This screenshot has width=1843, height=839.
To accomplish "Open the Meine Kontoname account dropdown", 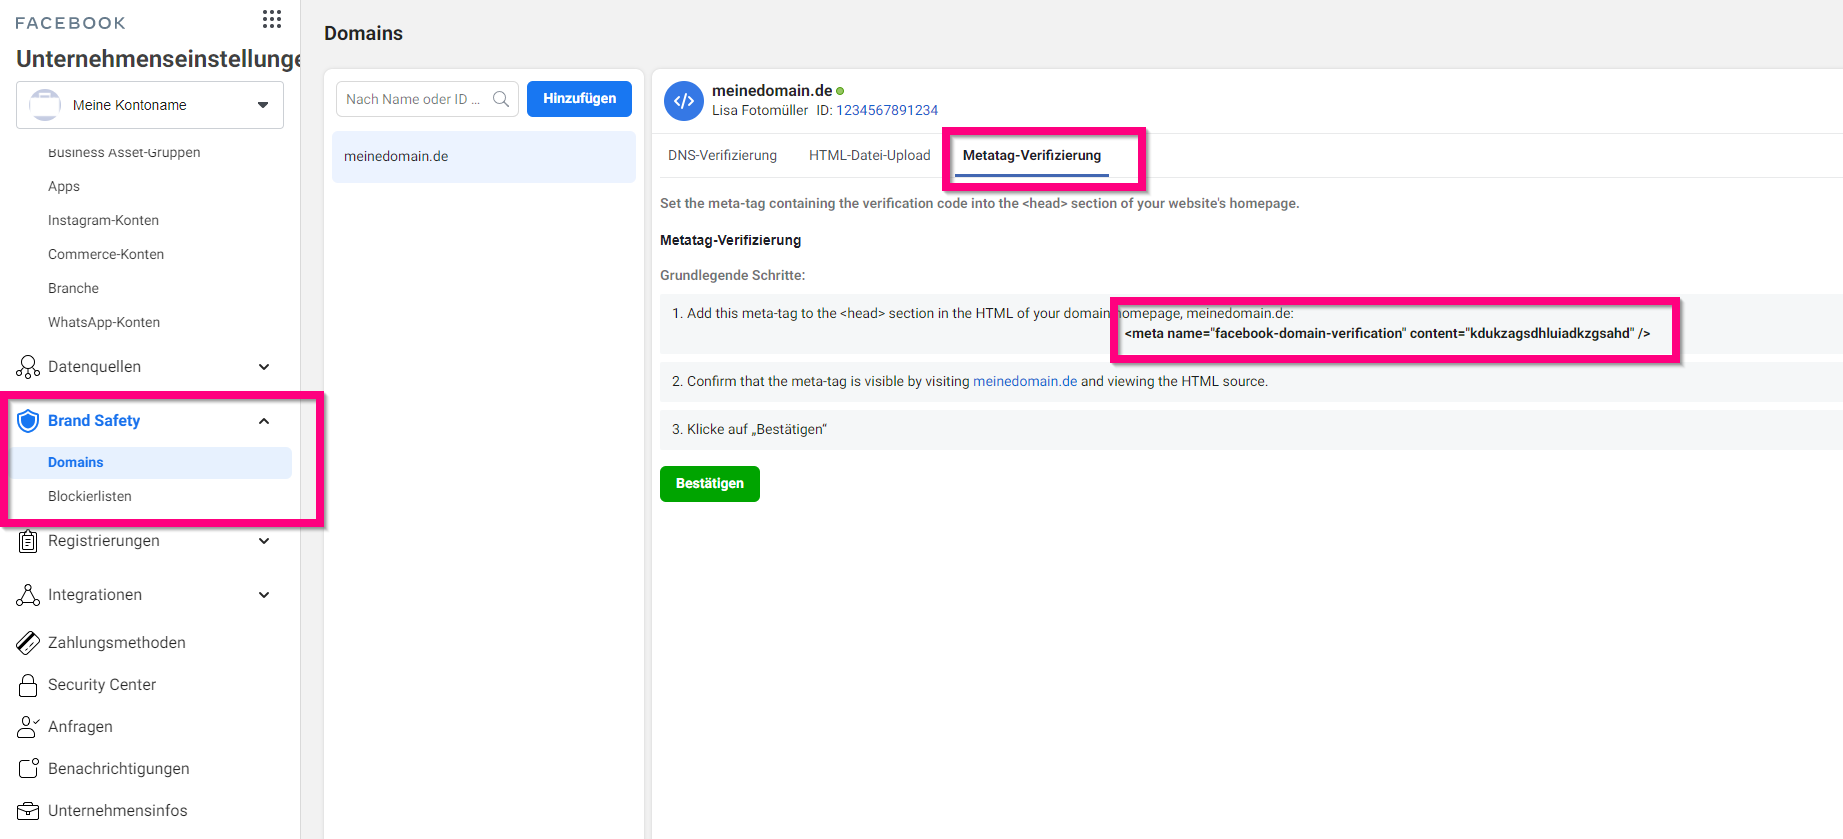I will pos(150,105).
